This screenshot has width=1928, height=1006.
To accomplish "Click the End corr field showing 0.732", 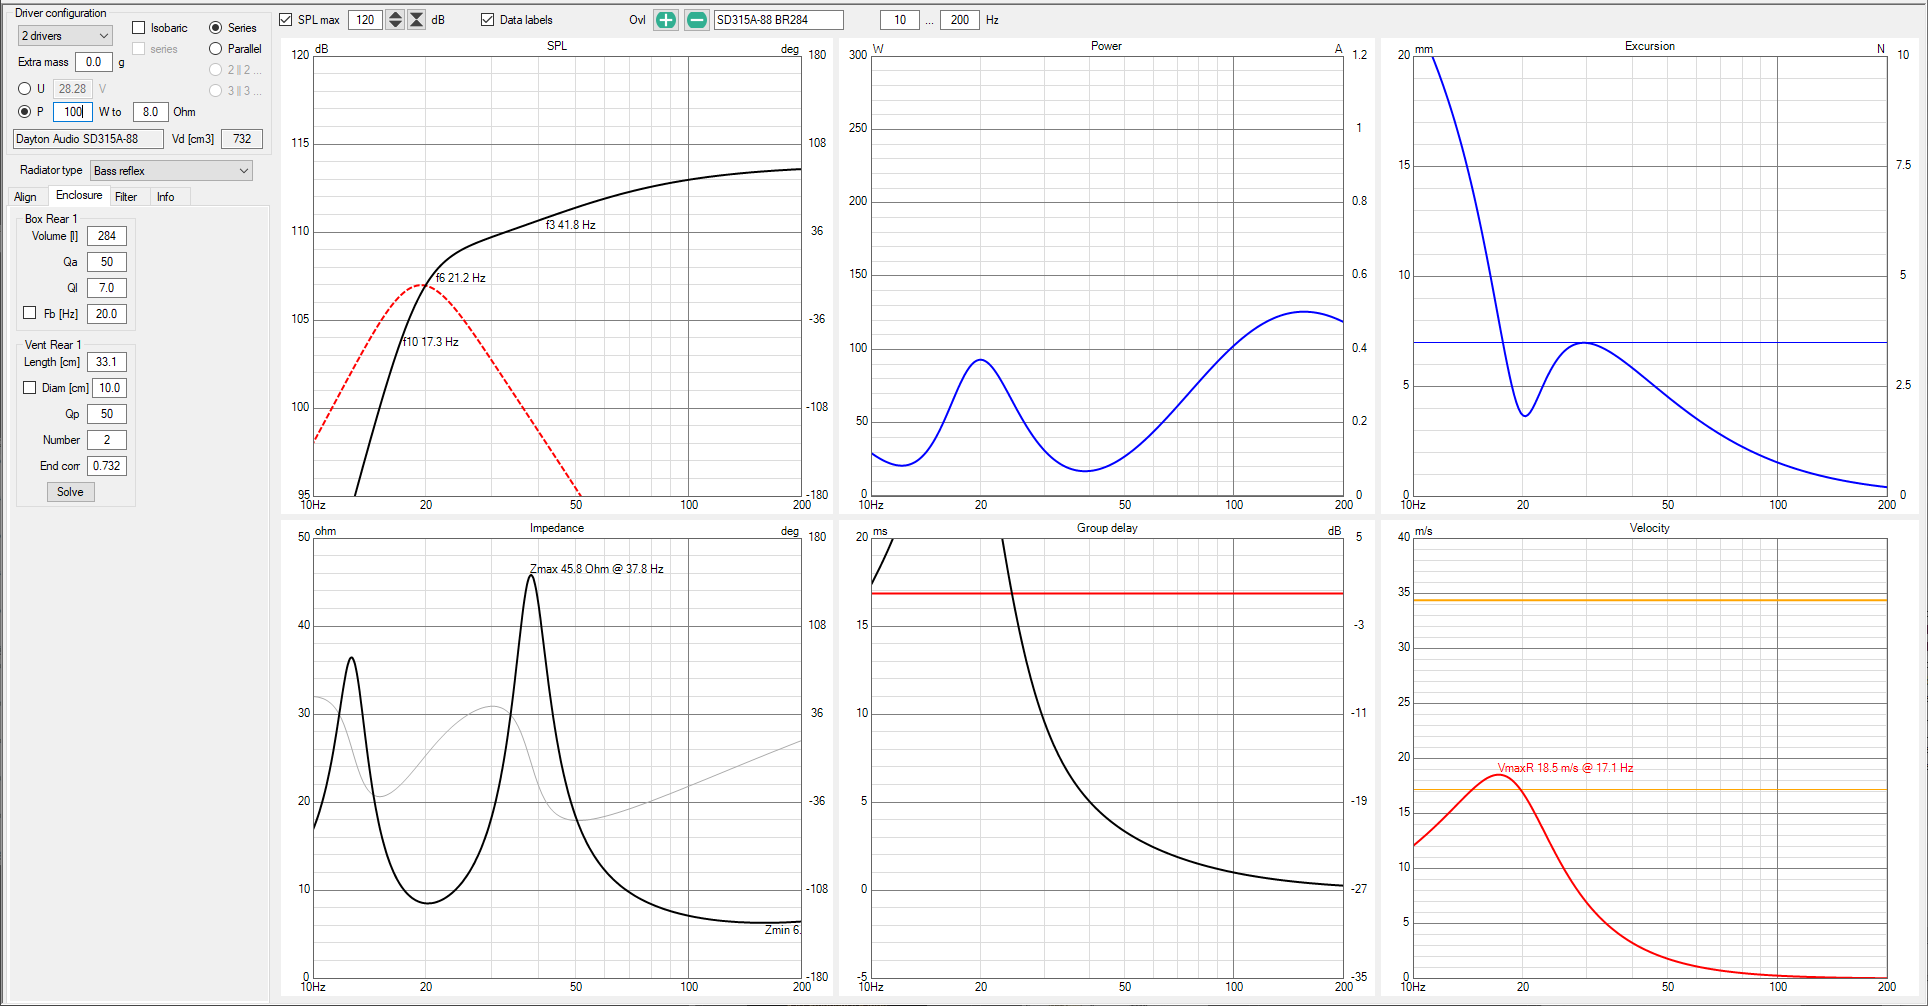I will 107,466.
